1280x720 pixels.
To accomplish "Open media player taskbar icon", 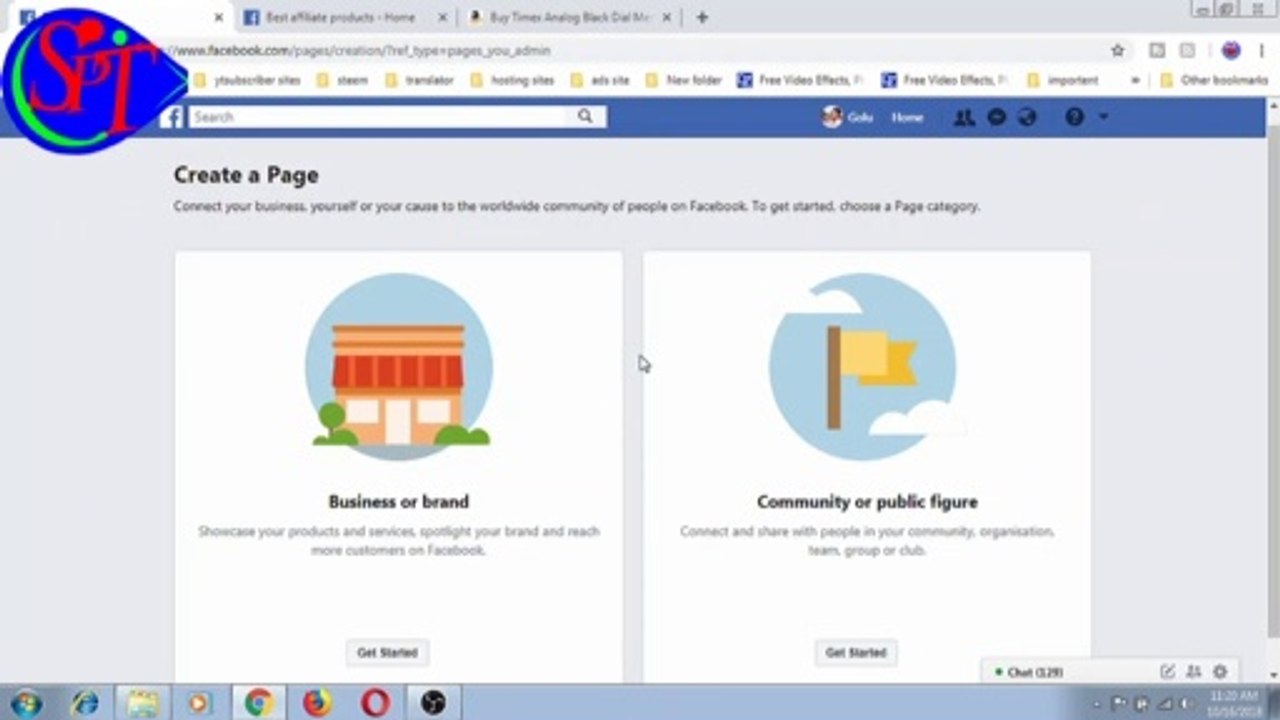I will (x=199, y=703).
